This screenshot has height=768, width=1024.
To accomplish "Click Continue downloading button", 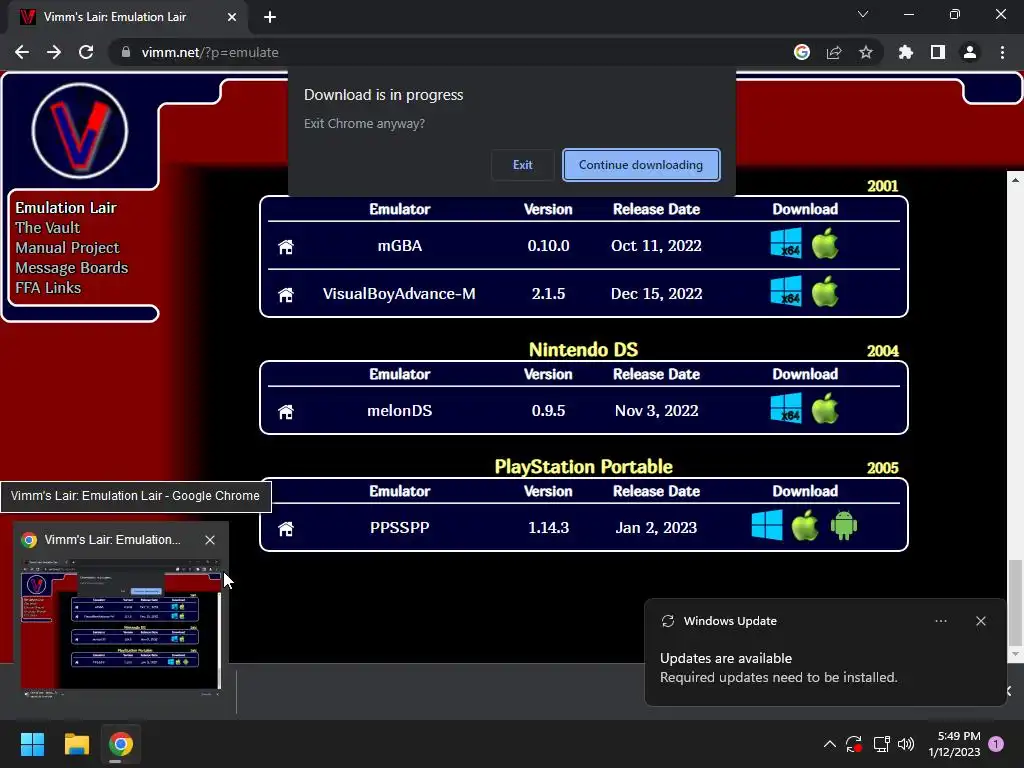I will tap(641, 165).
